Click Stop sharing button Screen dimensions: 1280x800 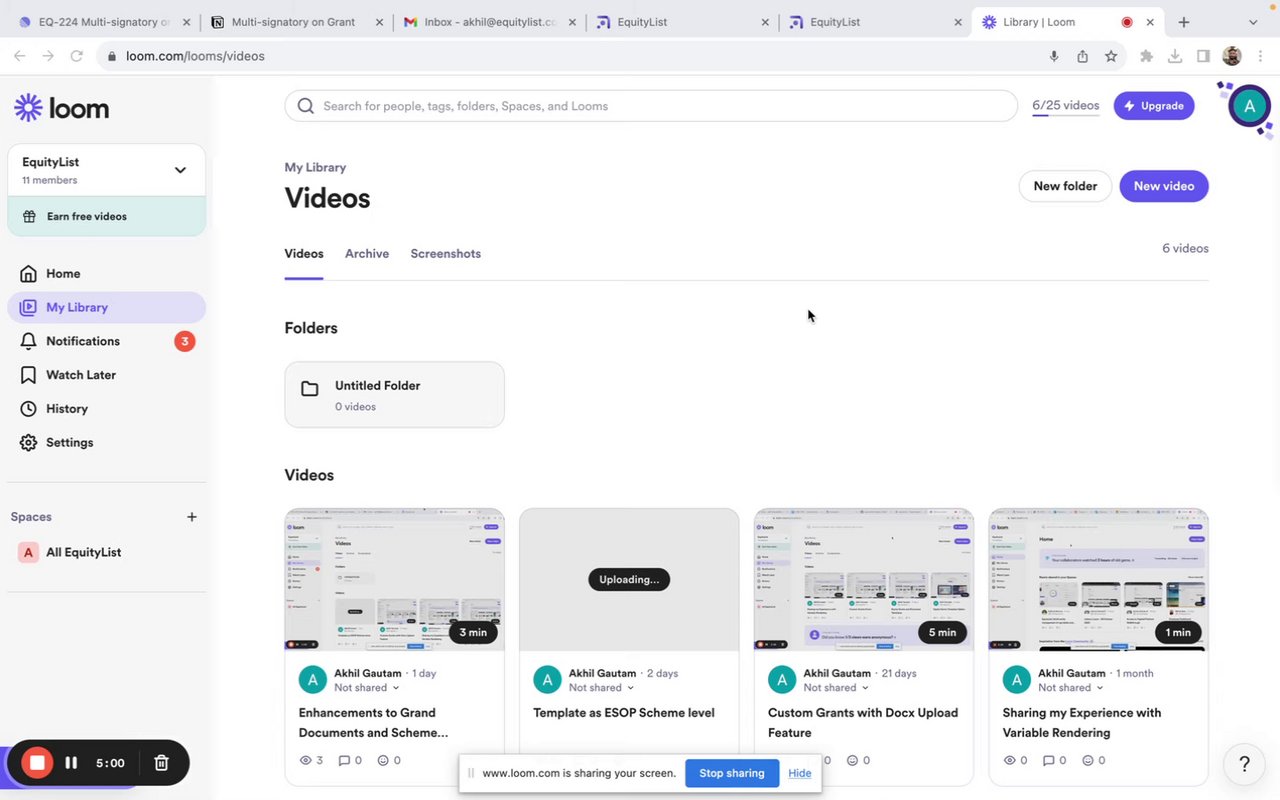(x=732, y=773)
